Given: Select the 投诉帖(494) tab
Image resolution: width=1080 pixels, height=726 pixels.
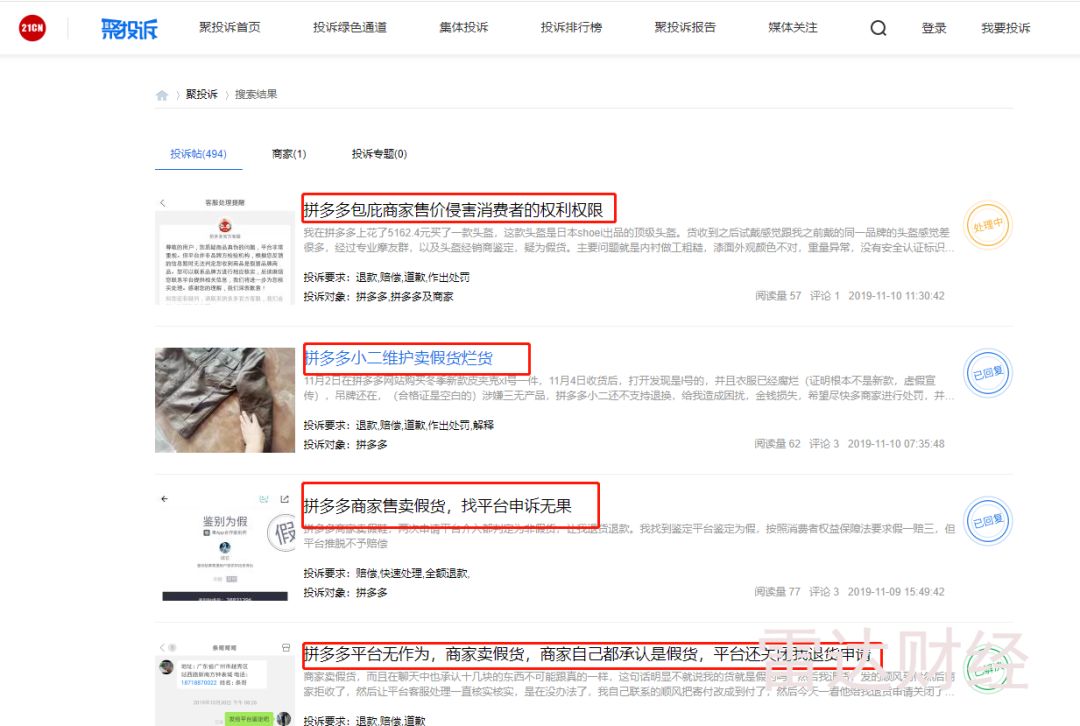Looking at the screenshot, I should click(x=198, y=154).
